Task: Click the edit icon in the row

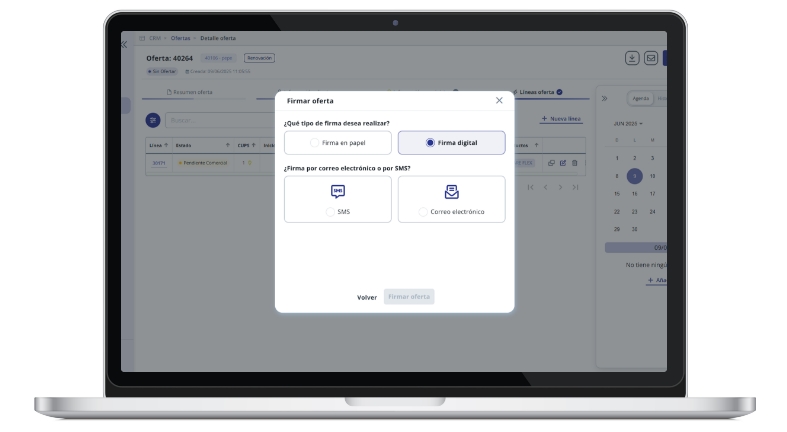Action: 563,162
